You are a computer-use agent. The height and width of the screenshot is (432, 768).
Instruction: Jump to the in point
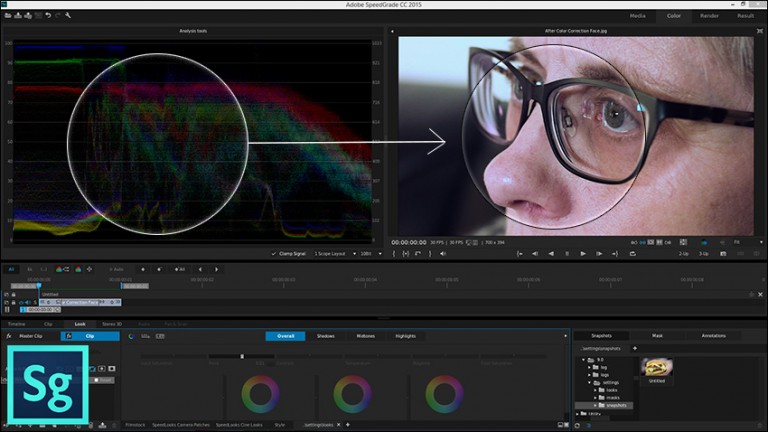520,254
